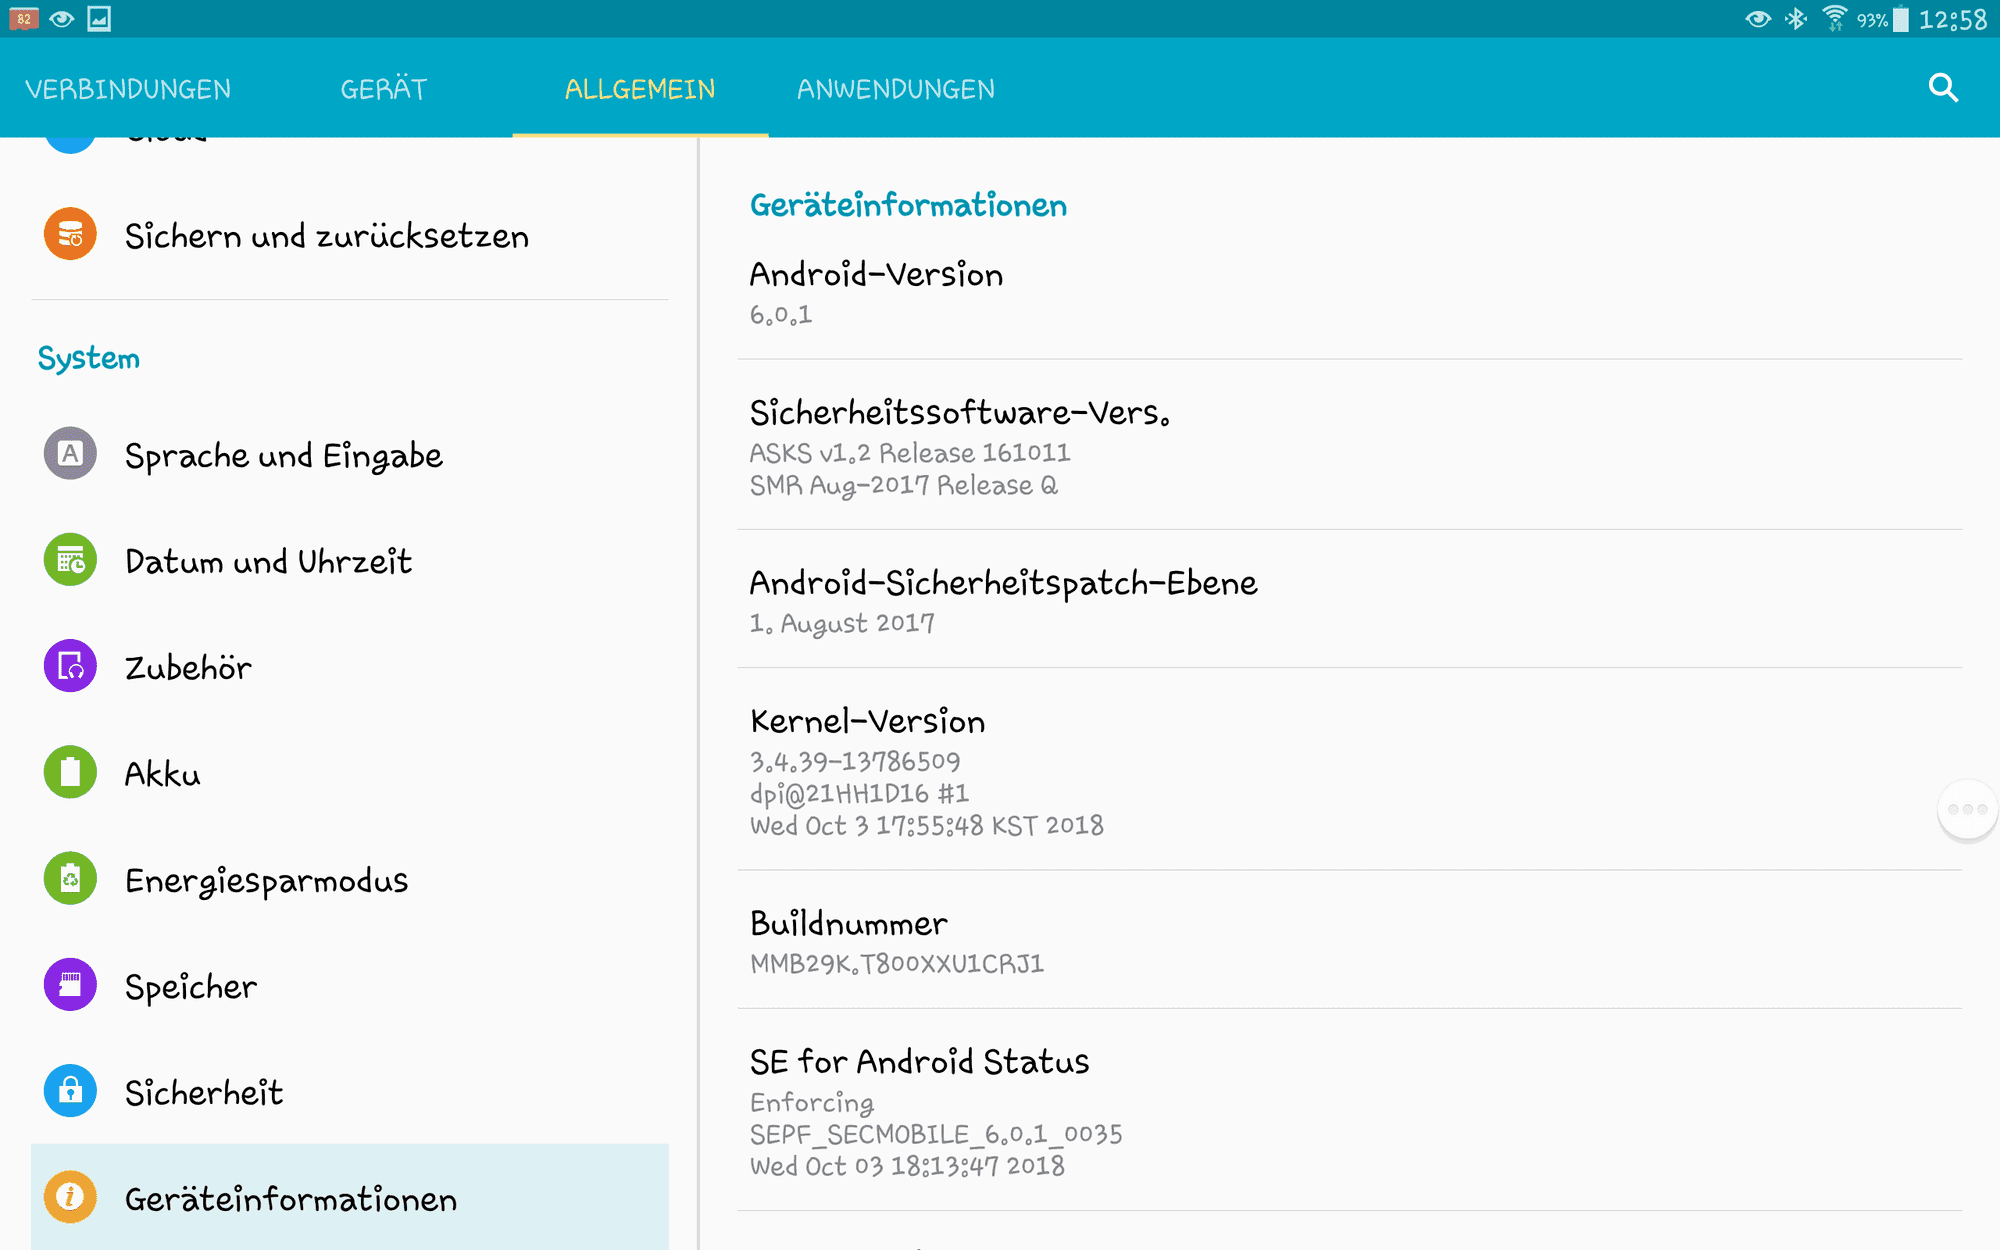Tap SMR Aug-2017 Release Q text
Image resolution: width=2000 pixels, height=1250 pixels.
tap(904, 486)
